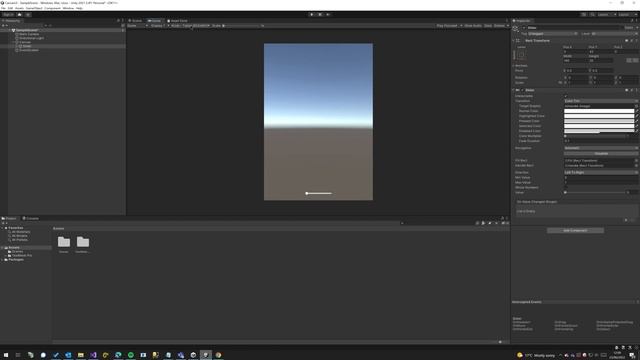Screen dimensions: 640x360
Task: Open the Windows Start menu
Action: point(6,355)
